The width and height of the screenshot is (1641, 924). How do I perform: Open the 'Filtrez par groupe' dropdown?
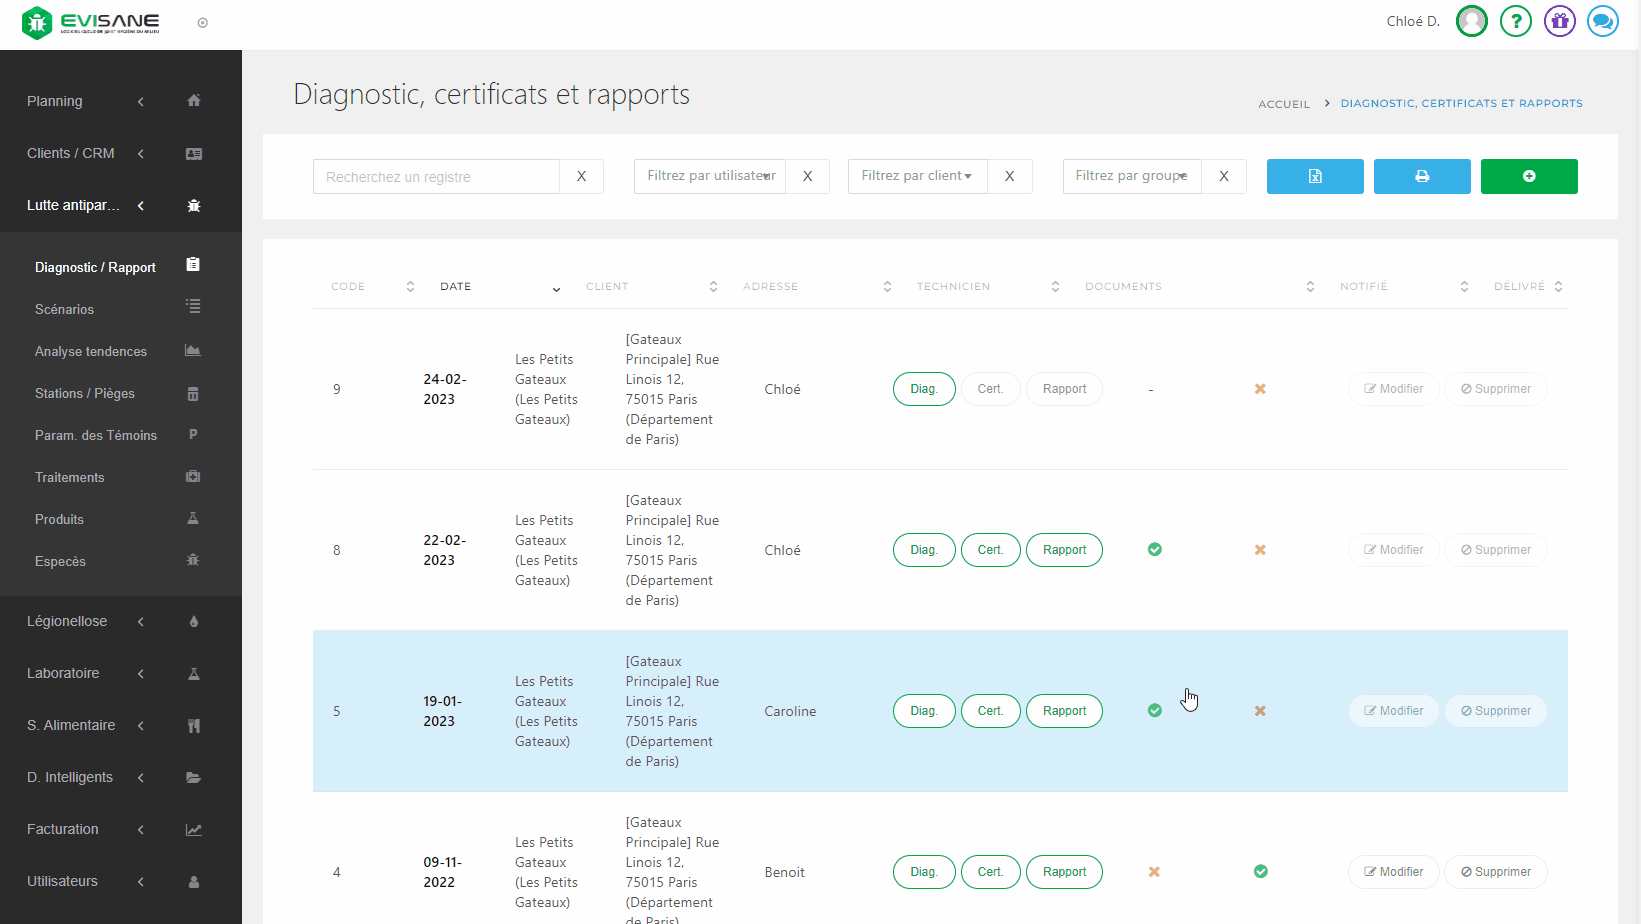[x=1131, y=176]
